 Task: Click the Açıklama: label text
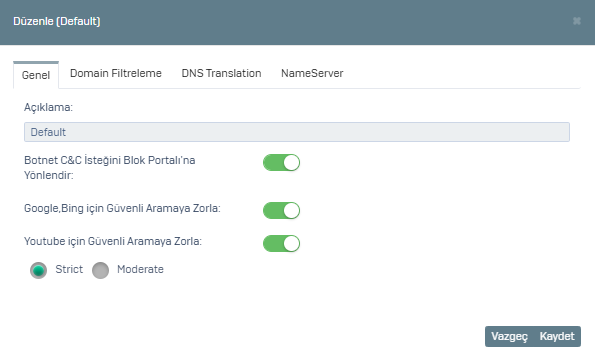click(x=48, y=107)
